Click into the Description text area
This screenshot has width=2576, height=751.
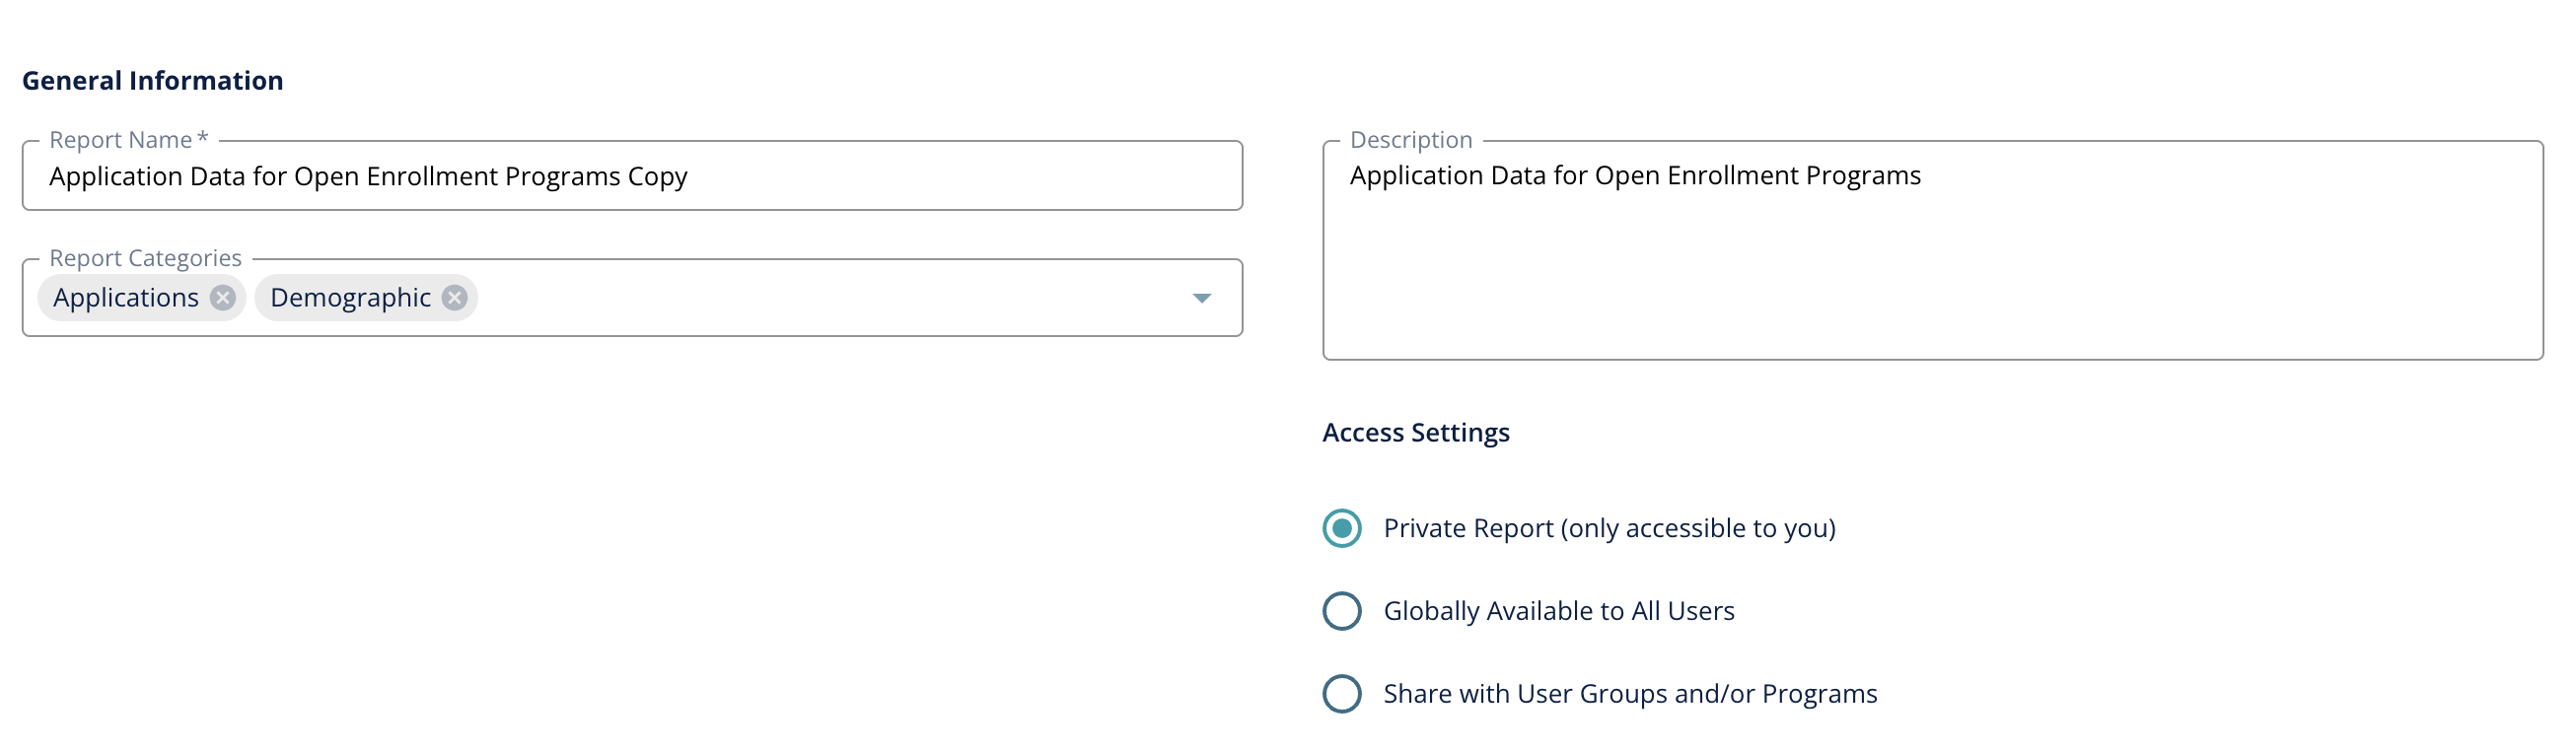point(1933,250)
